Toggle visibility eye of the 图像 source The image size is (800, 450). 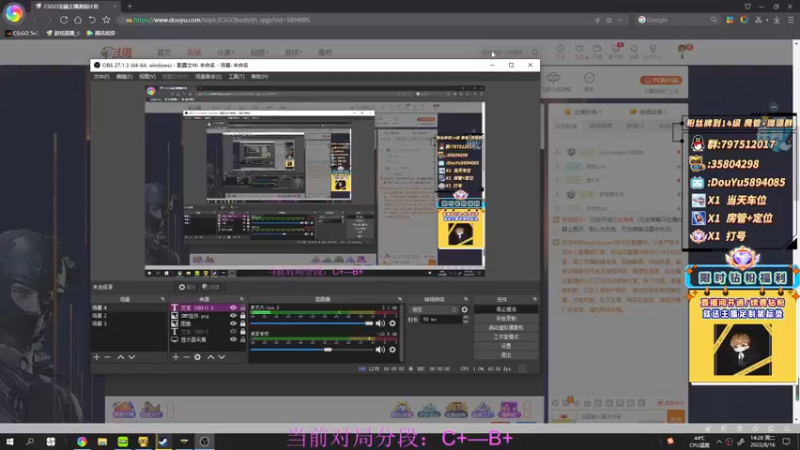[233, 323]
